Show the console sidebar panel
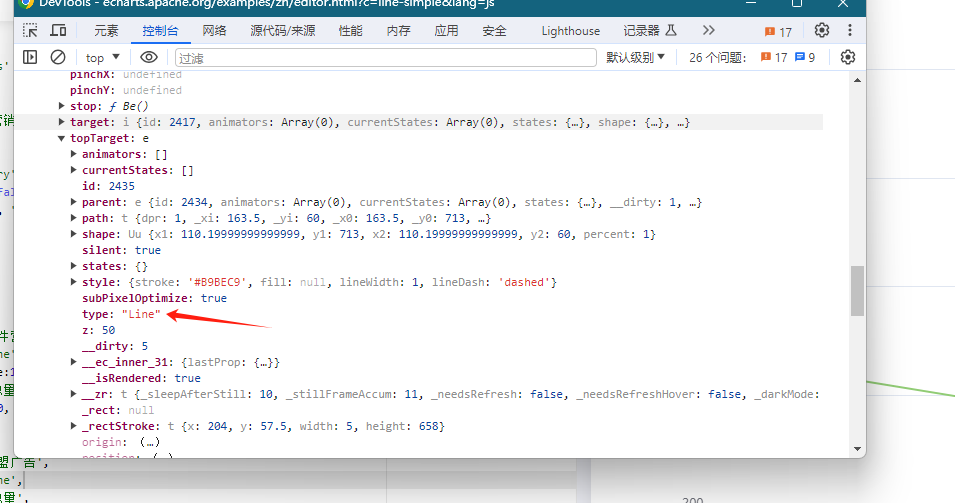 [x=30, y=58]
